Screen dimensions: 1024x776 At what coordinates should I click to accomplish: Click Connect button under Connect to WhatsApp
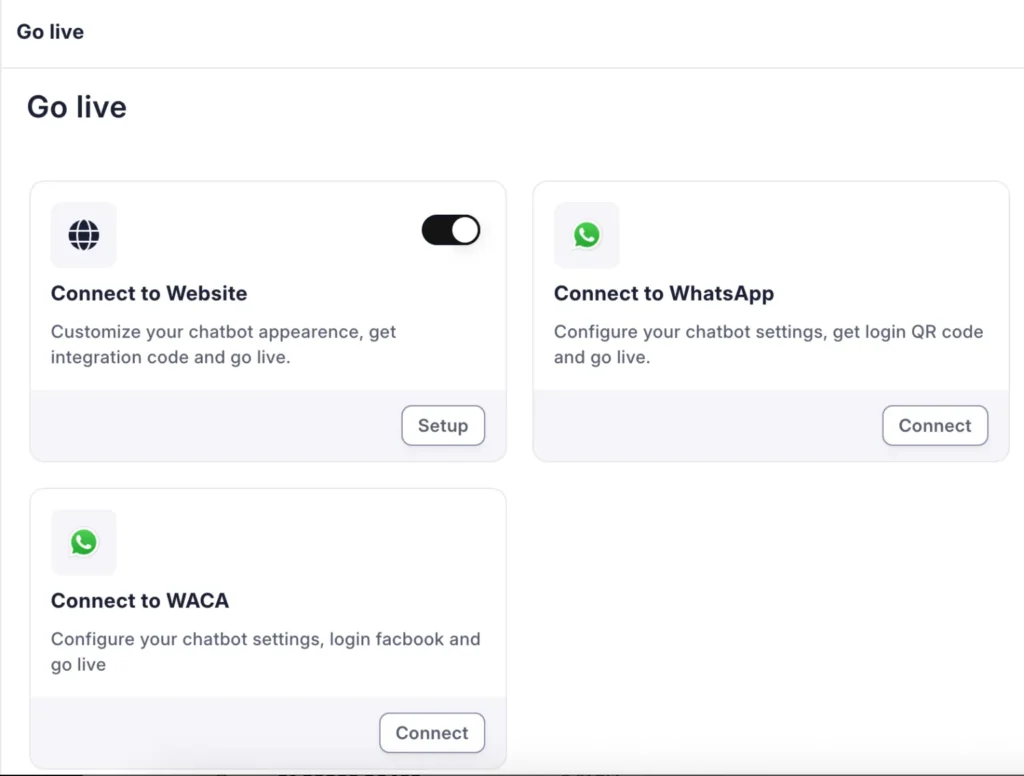pyautogui.click(x=935, y=425)
